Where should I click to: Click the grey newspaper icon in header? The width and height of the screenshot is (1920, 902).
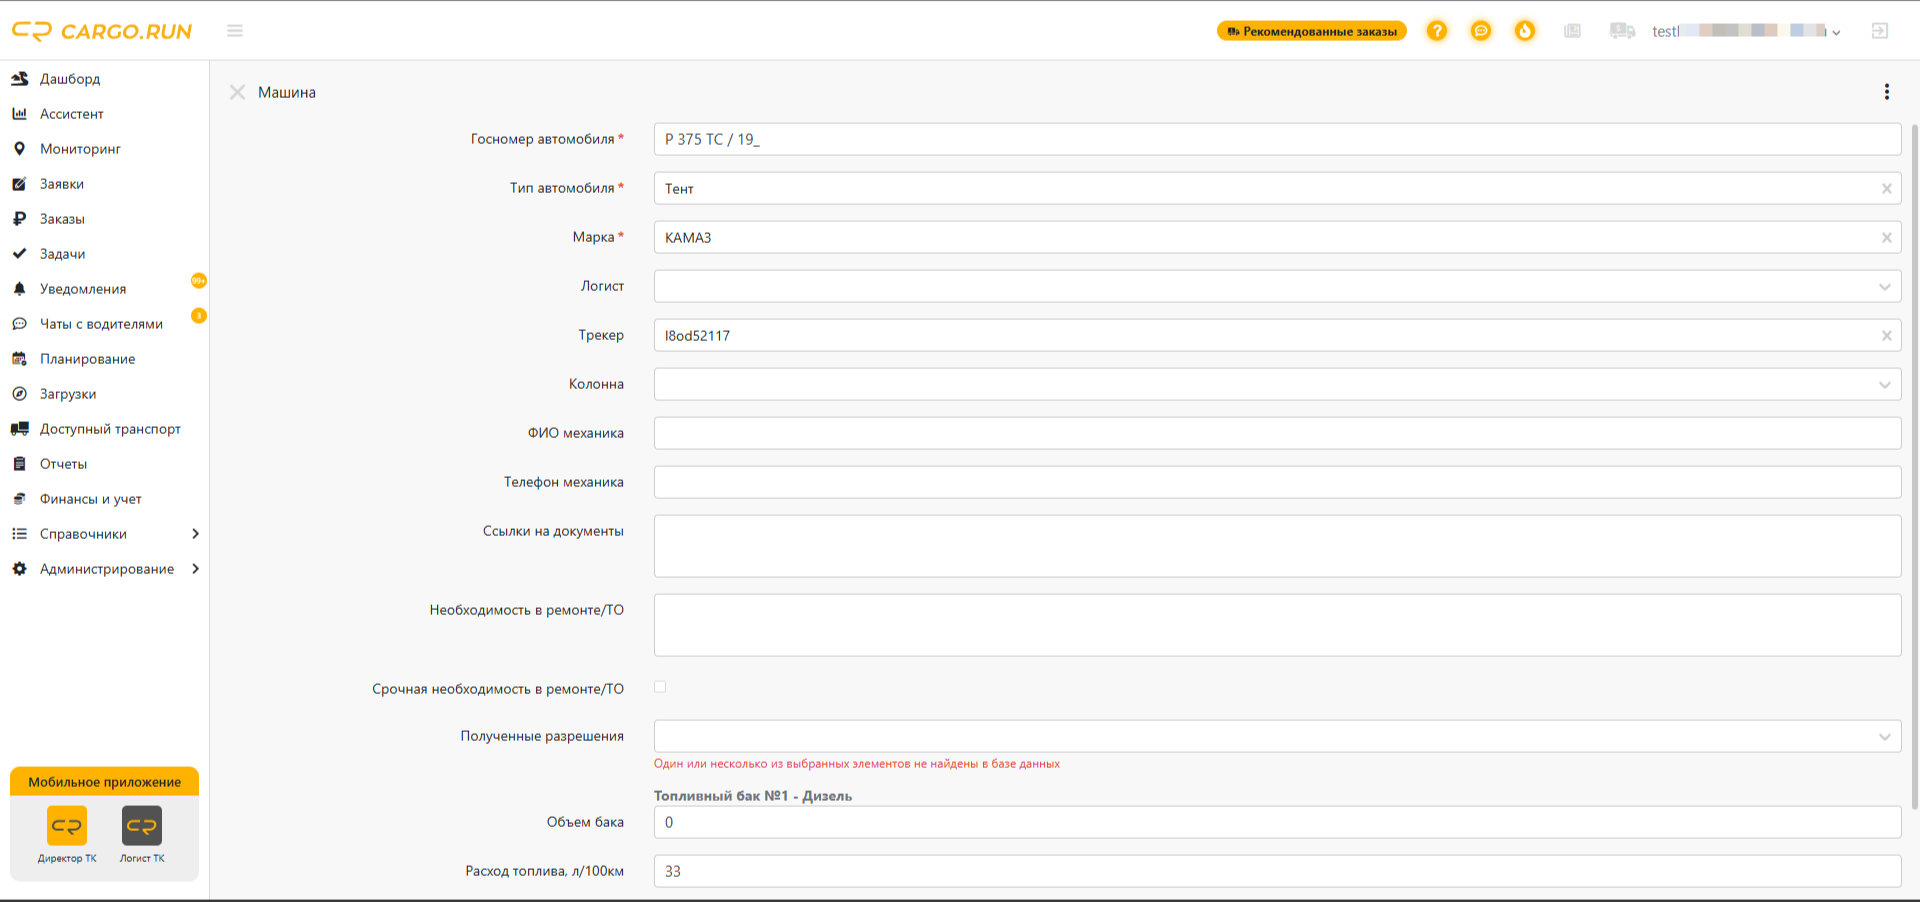pyautogui.click(x=1572, y=31)
